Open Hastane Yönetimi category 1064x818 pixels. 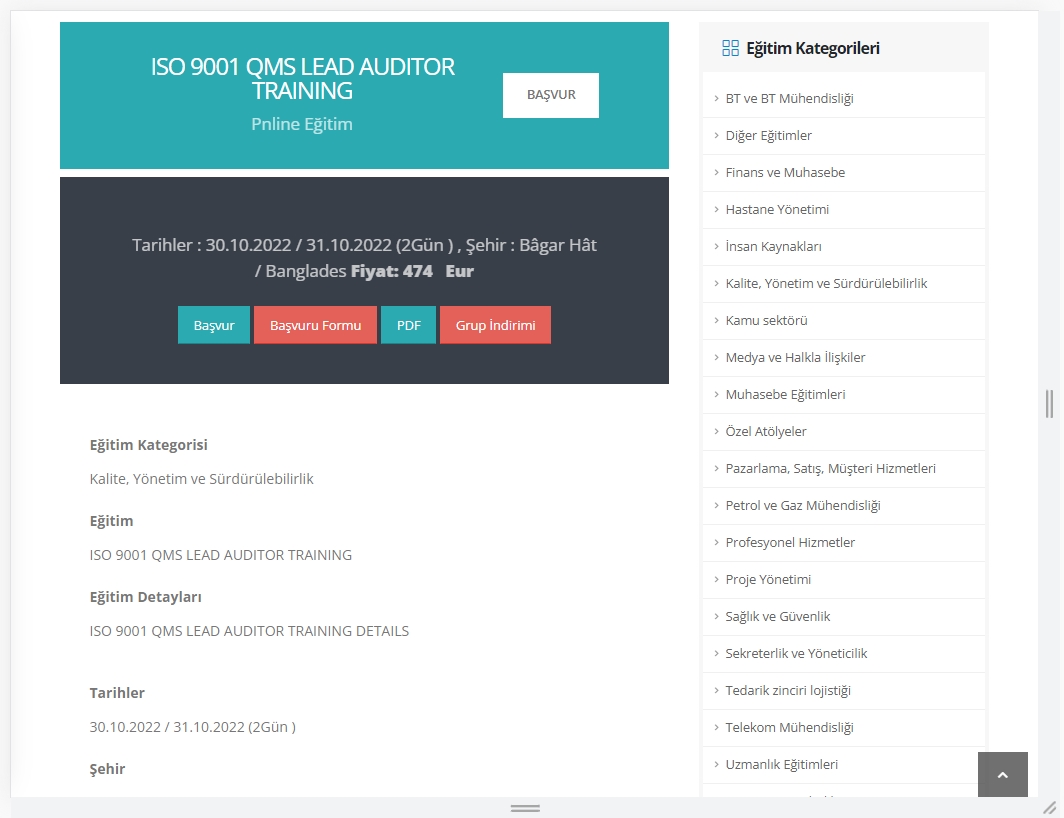coord(777,210)
